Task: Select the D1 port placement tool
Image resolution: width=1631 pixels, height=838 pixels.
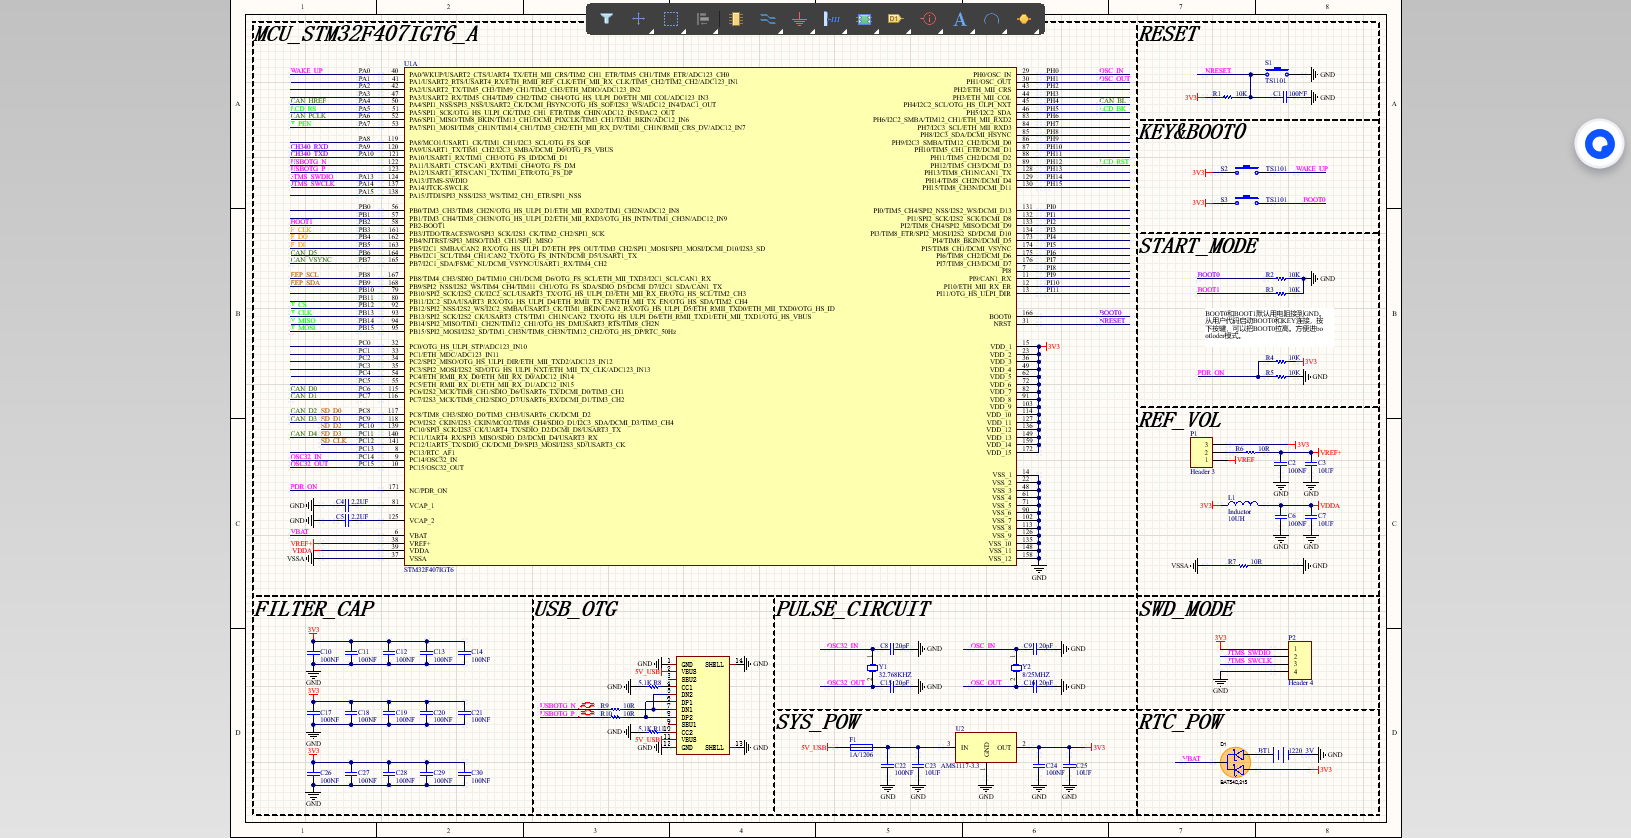Action: click(x=895, y=19)
